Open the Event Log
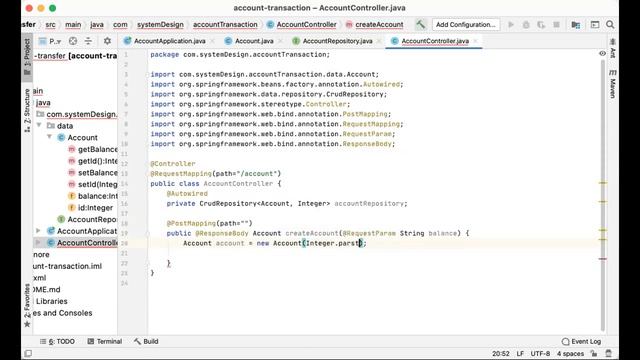Viewport: 640px width, 360px height. (581, 342)
